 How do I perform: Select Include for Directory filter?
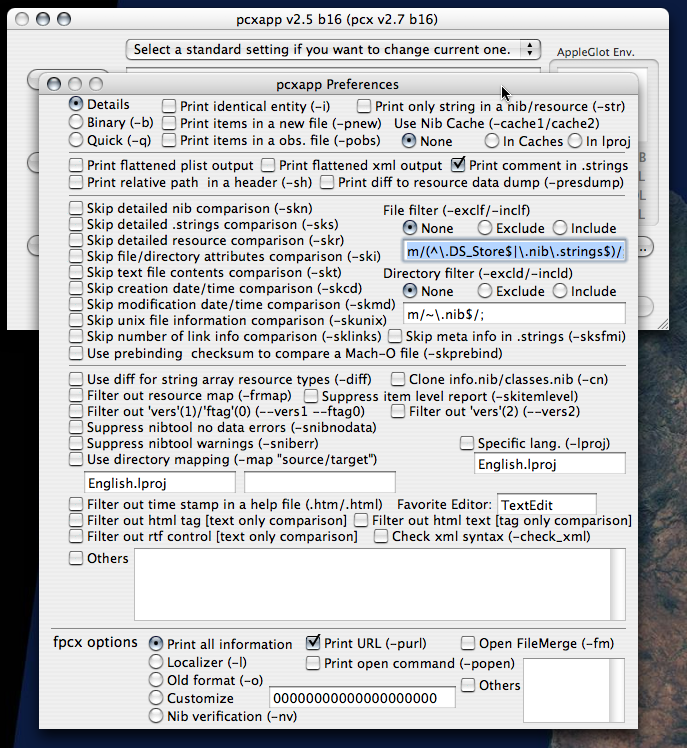tap(559, 291)
